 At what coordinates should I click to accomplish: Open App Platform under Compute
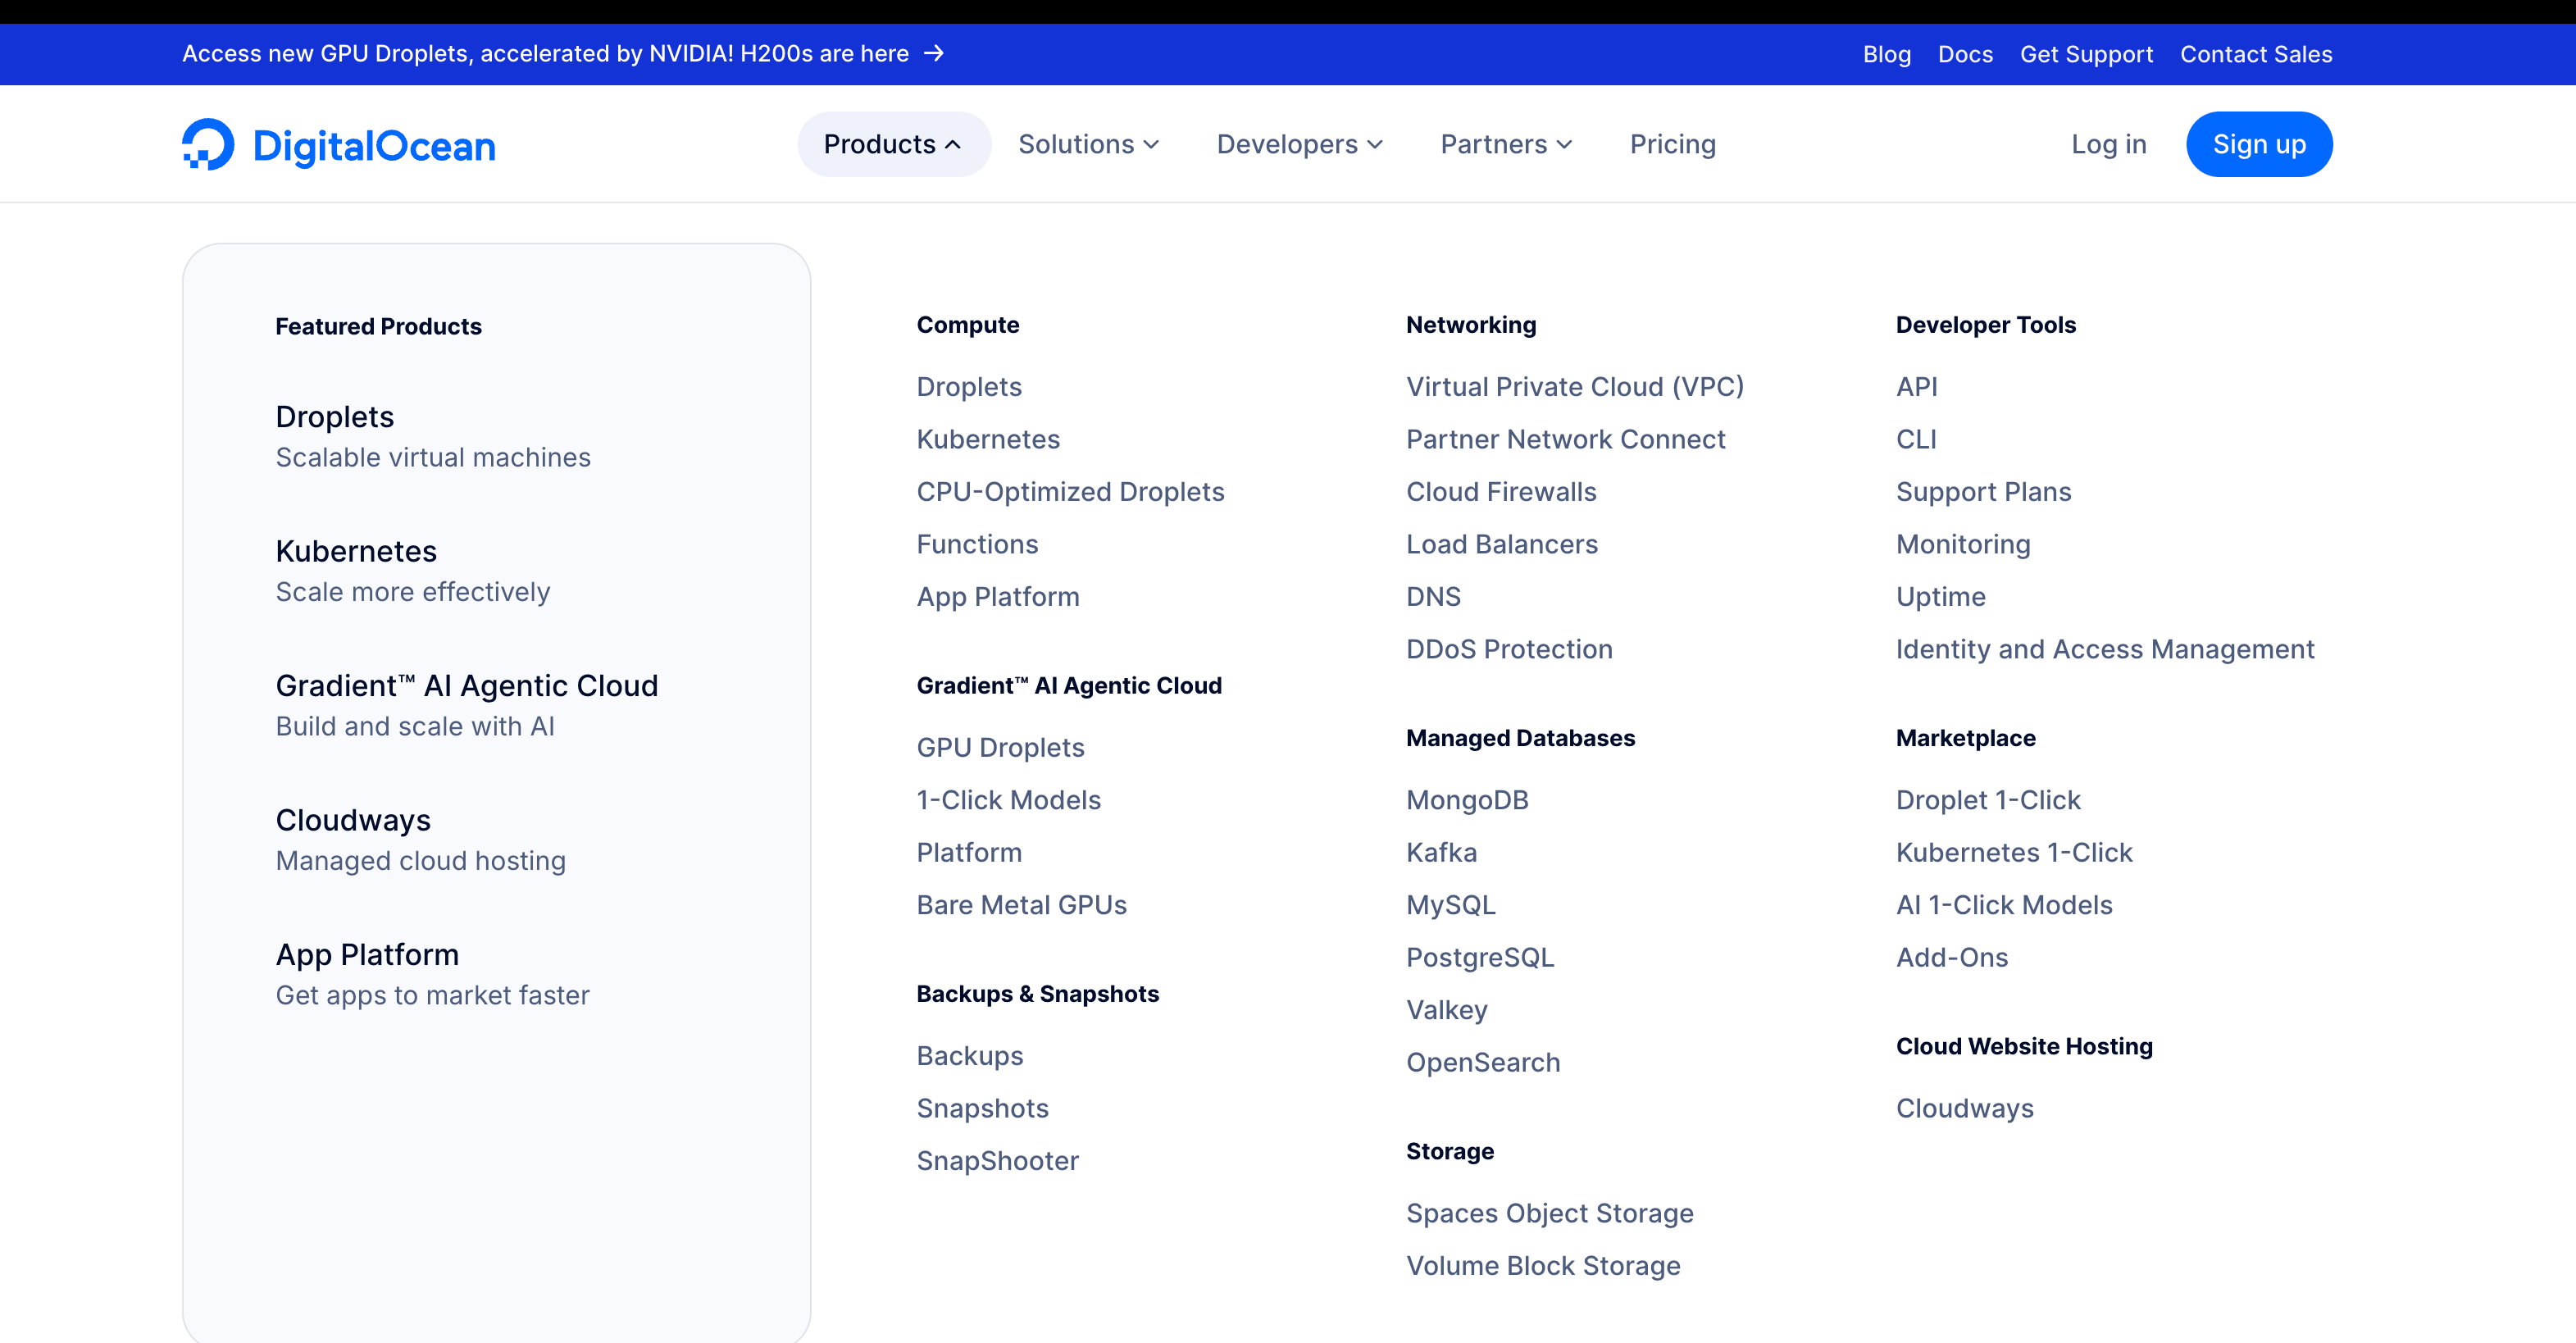[x=998, y=596]
